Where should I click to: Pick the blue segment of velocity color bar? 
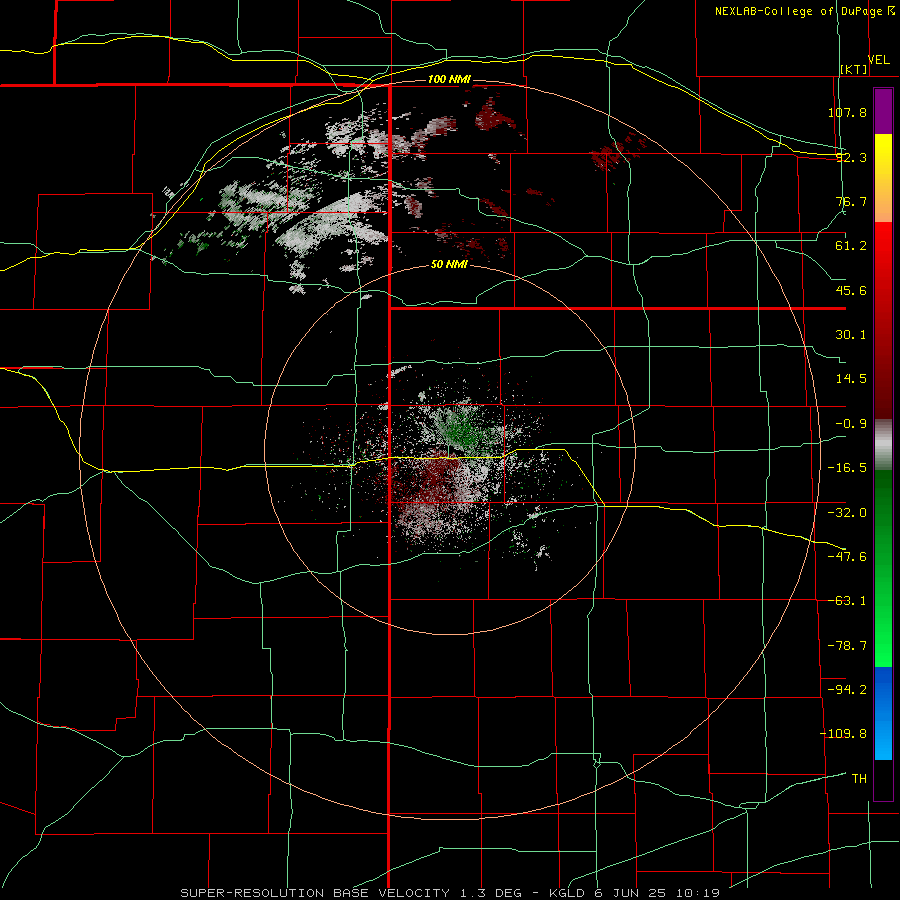(x=883, y=713)
